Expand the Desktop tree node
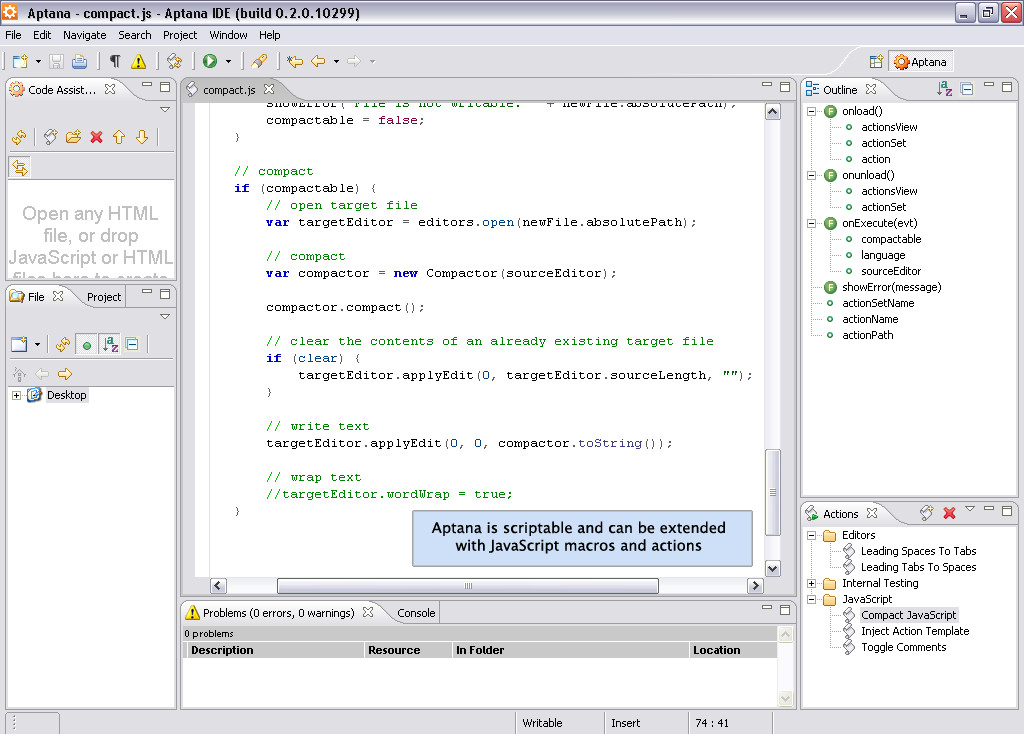 [16, 395]
